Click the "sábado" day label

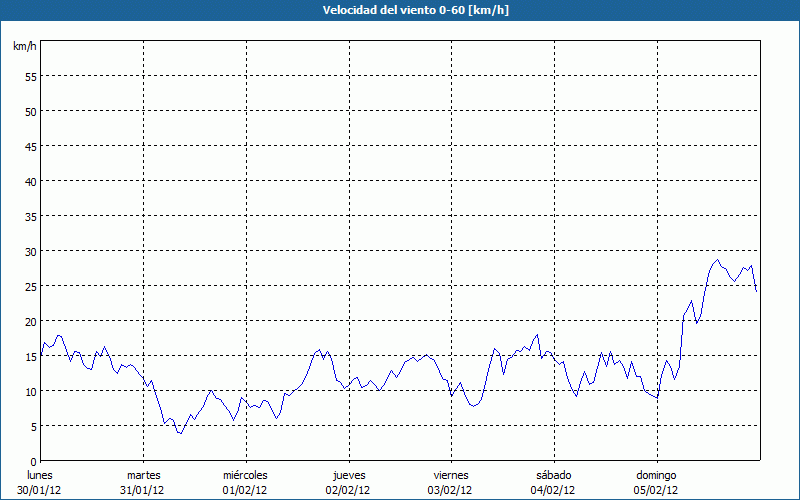553,475
